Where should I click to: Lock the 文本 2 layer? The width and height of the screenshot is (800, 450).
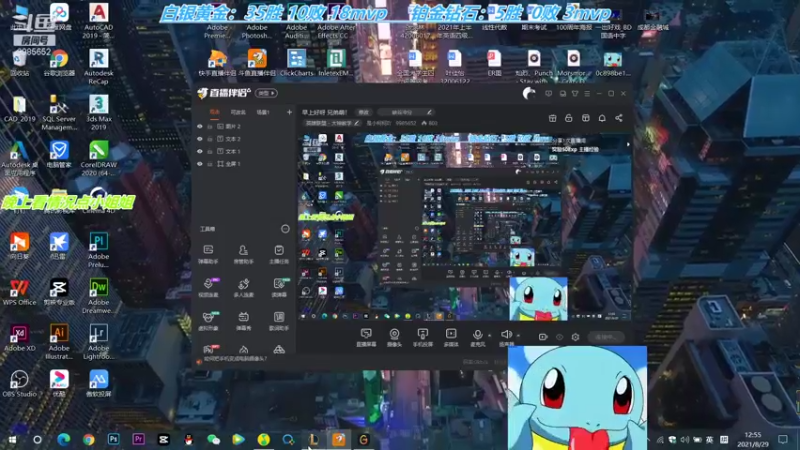click(x=210, y=139)
